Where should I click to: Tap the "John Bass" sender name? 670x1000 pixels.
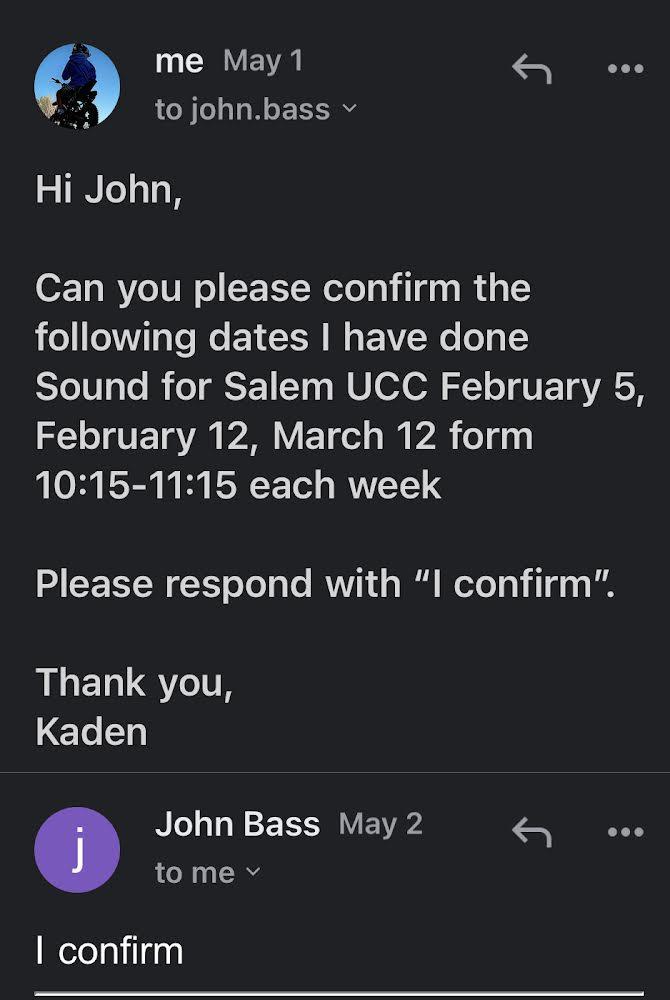[237, 824]
